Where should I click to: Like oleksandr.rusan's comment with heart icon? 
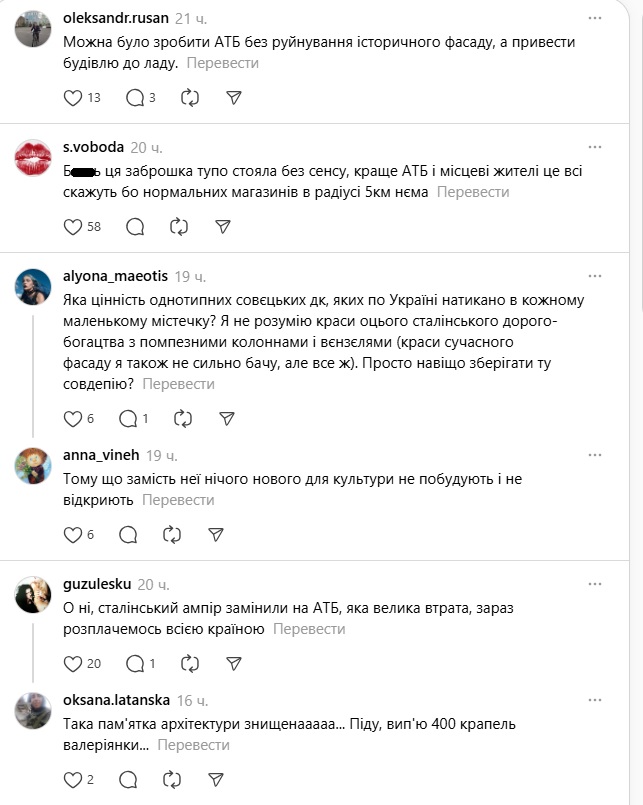coord(72,98)
